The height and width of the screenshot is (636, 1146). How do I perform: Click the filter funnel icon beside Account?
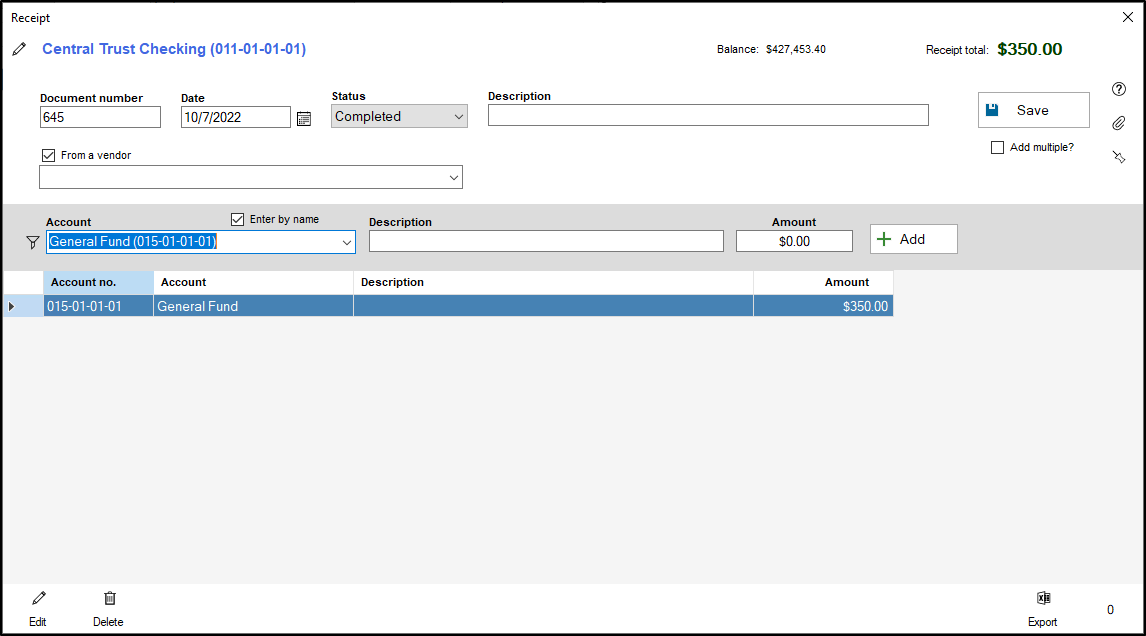tap(32, 242)
